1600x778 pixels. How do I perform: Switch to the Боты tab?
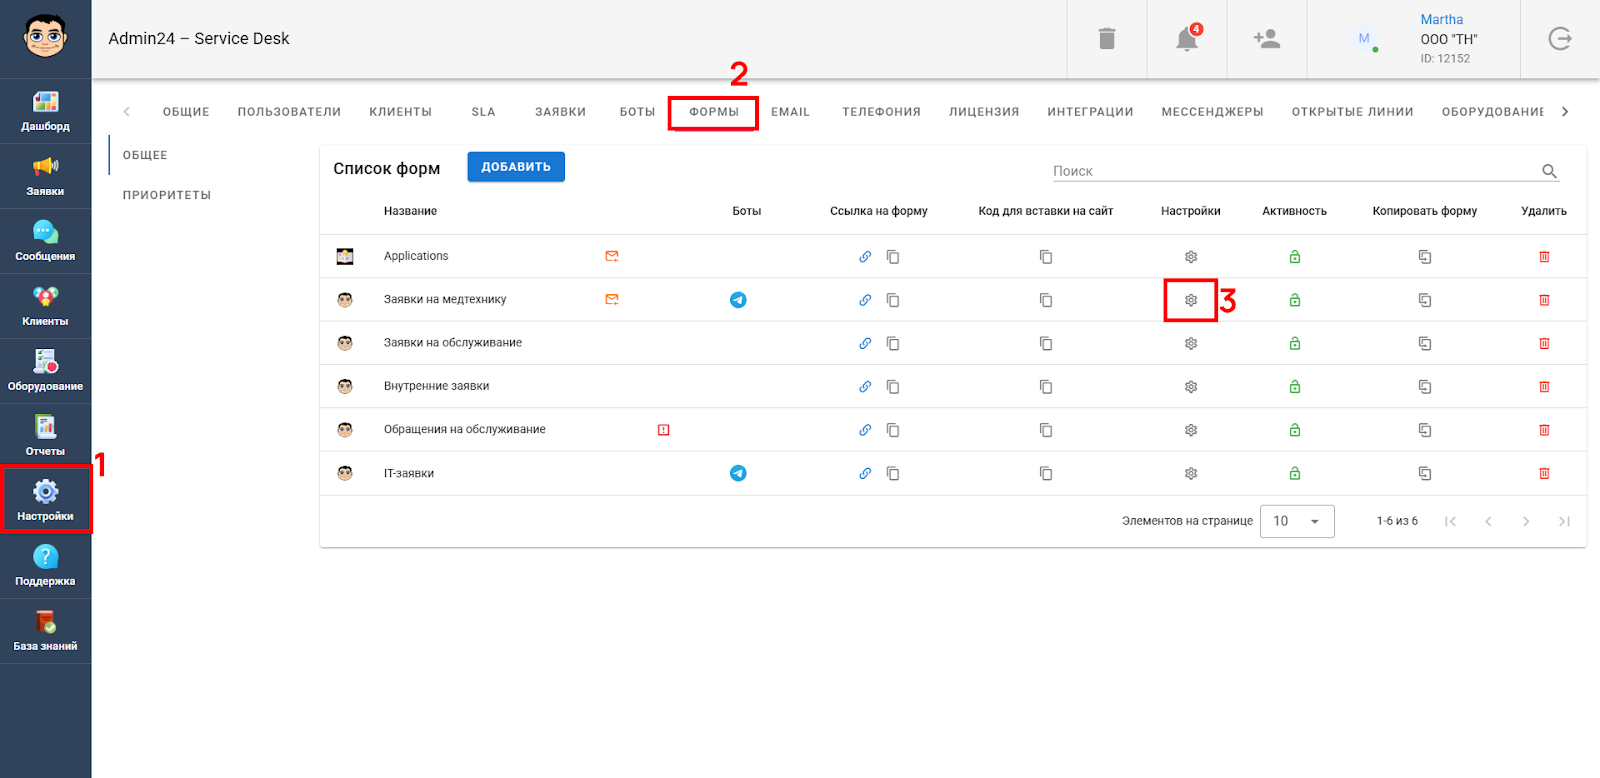(x=637, y=112)
